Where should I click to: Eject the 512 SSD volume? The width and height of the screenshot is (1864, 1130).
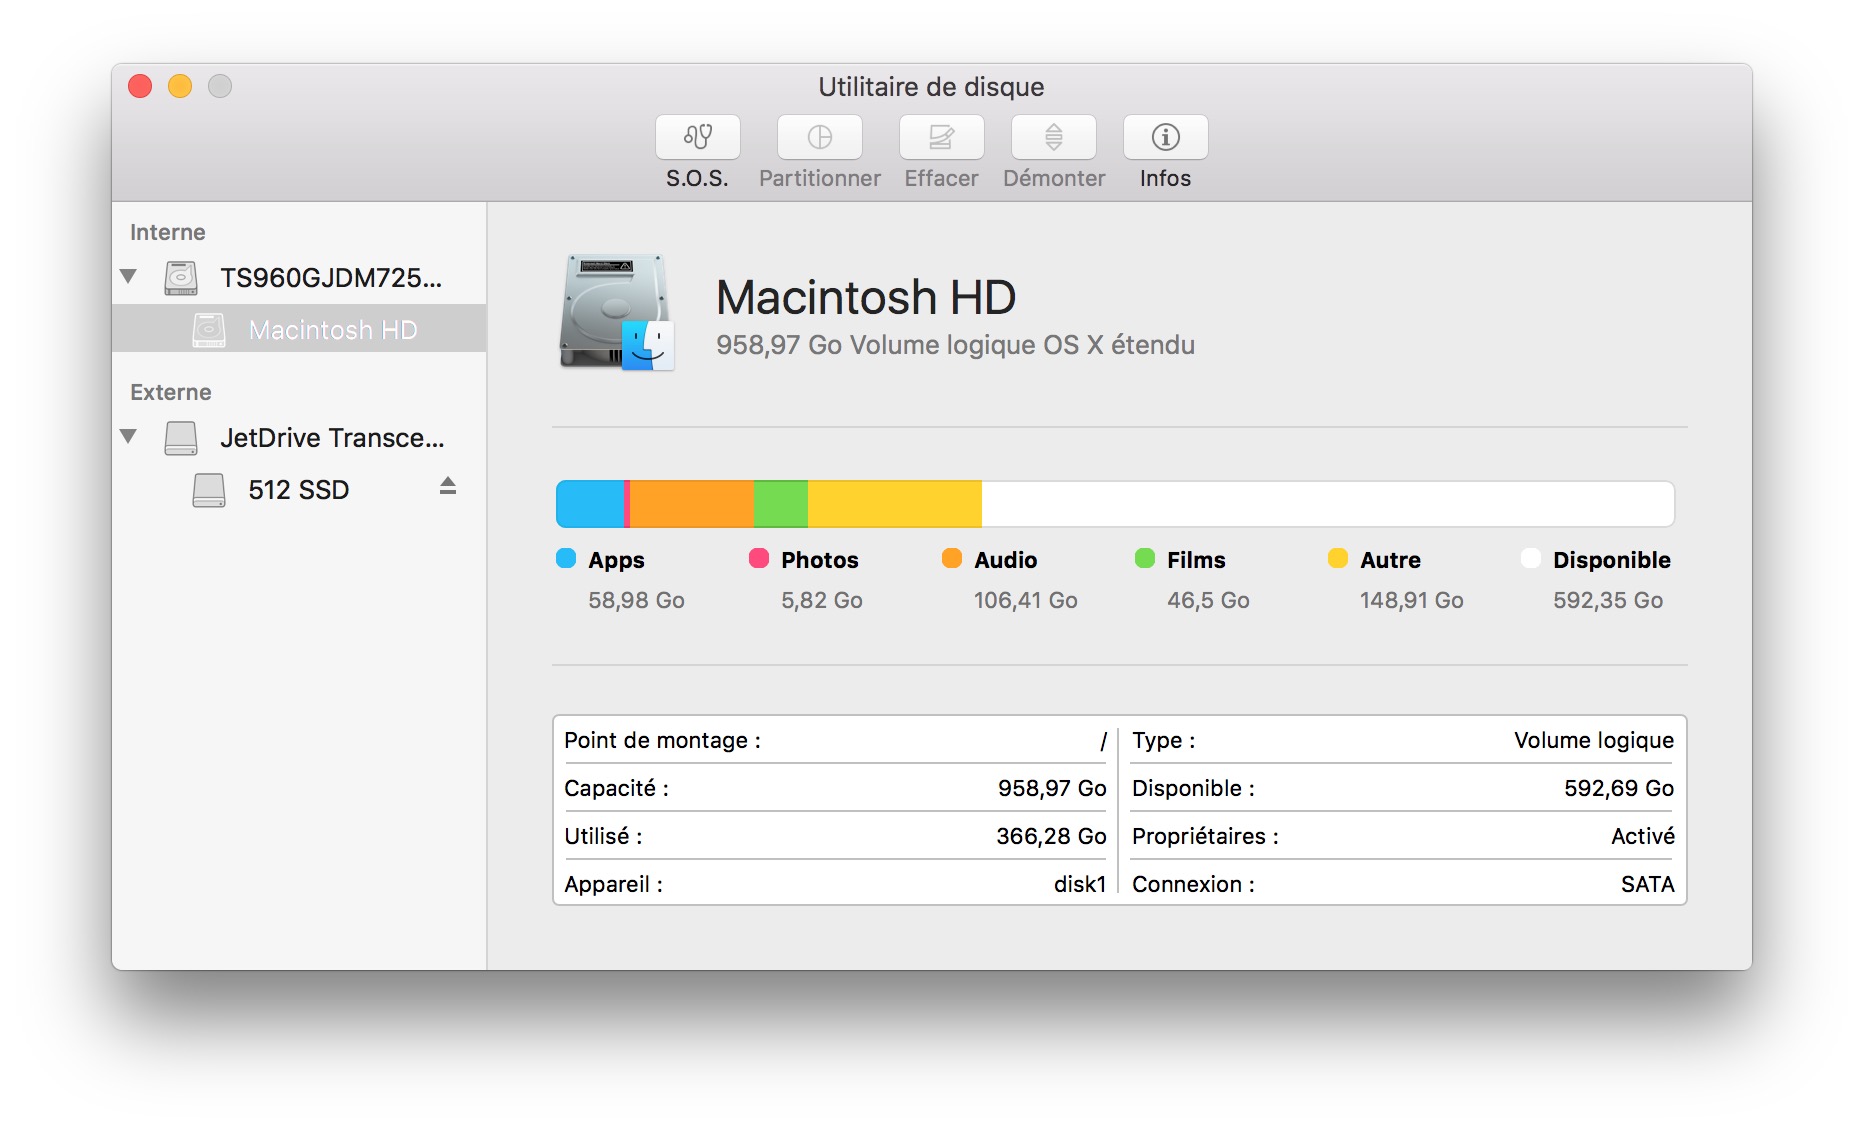pyautogui.click(x=448, y=486)
